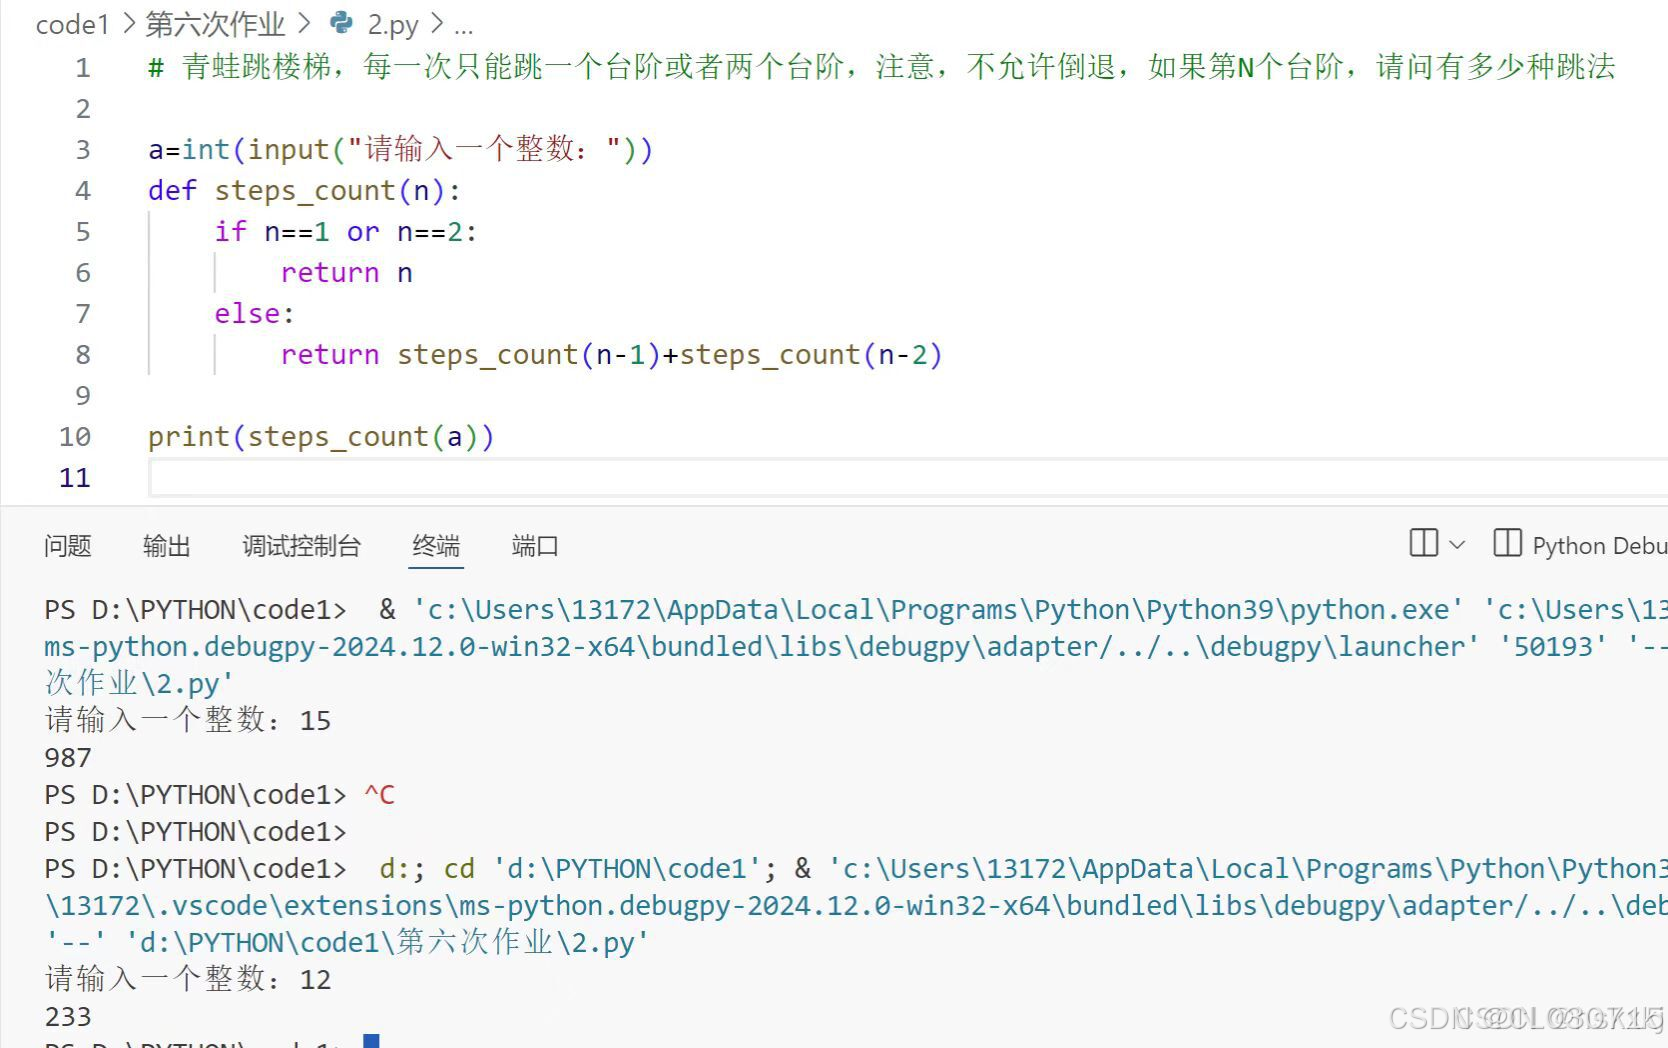
Task: Click the chevron after code1 in breadcrumb
Action: (x=128, y=23)
